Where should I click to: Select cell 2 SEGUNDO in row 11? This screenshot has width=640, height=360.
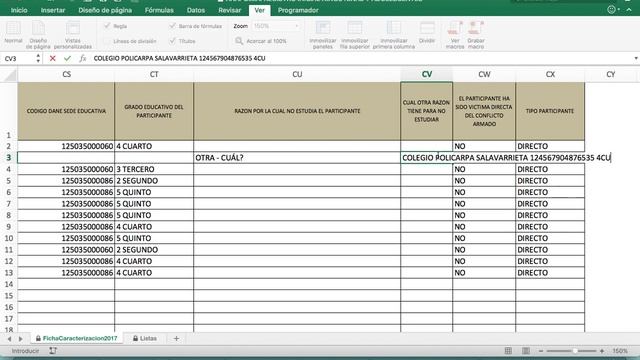(154, 249)
